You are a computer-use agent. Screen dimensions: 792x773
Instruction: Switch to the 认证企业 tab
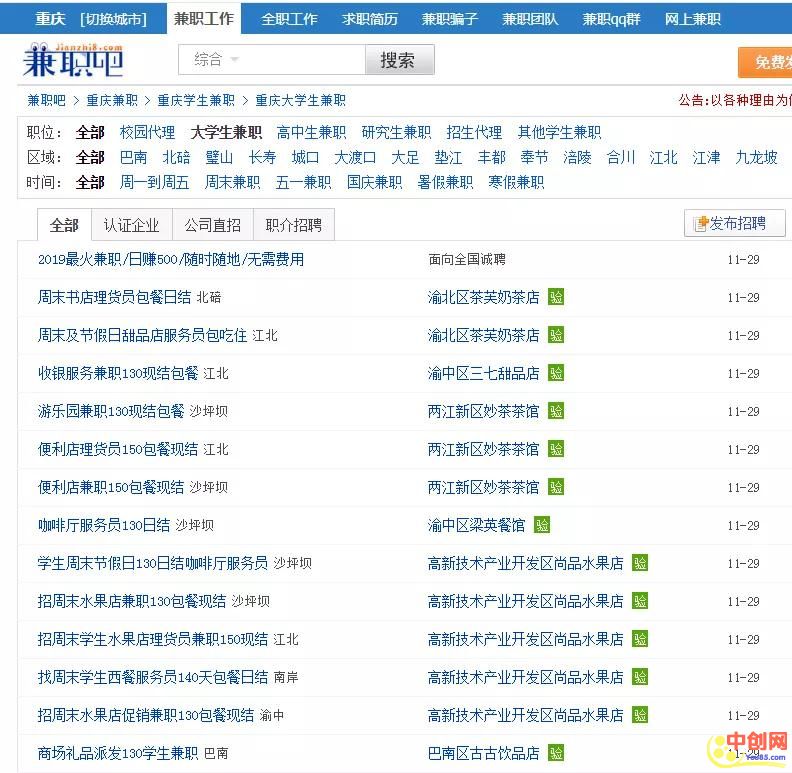[131, 225]
